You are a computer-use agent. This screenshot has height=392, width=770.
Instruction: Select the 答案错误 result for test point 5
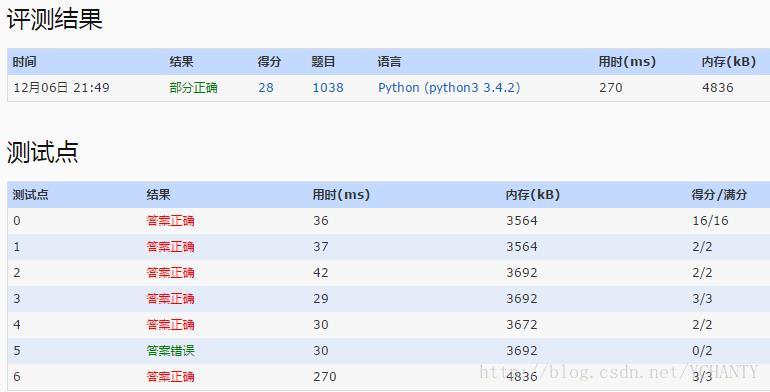(170, 351)
